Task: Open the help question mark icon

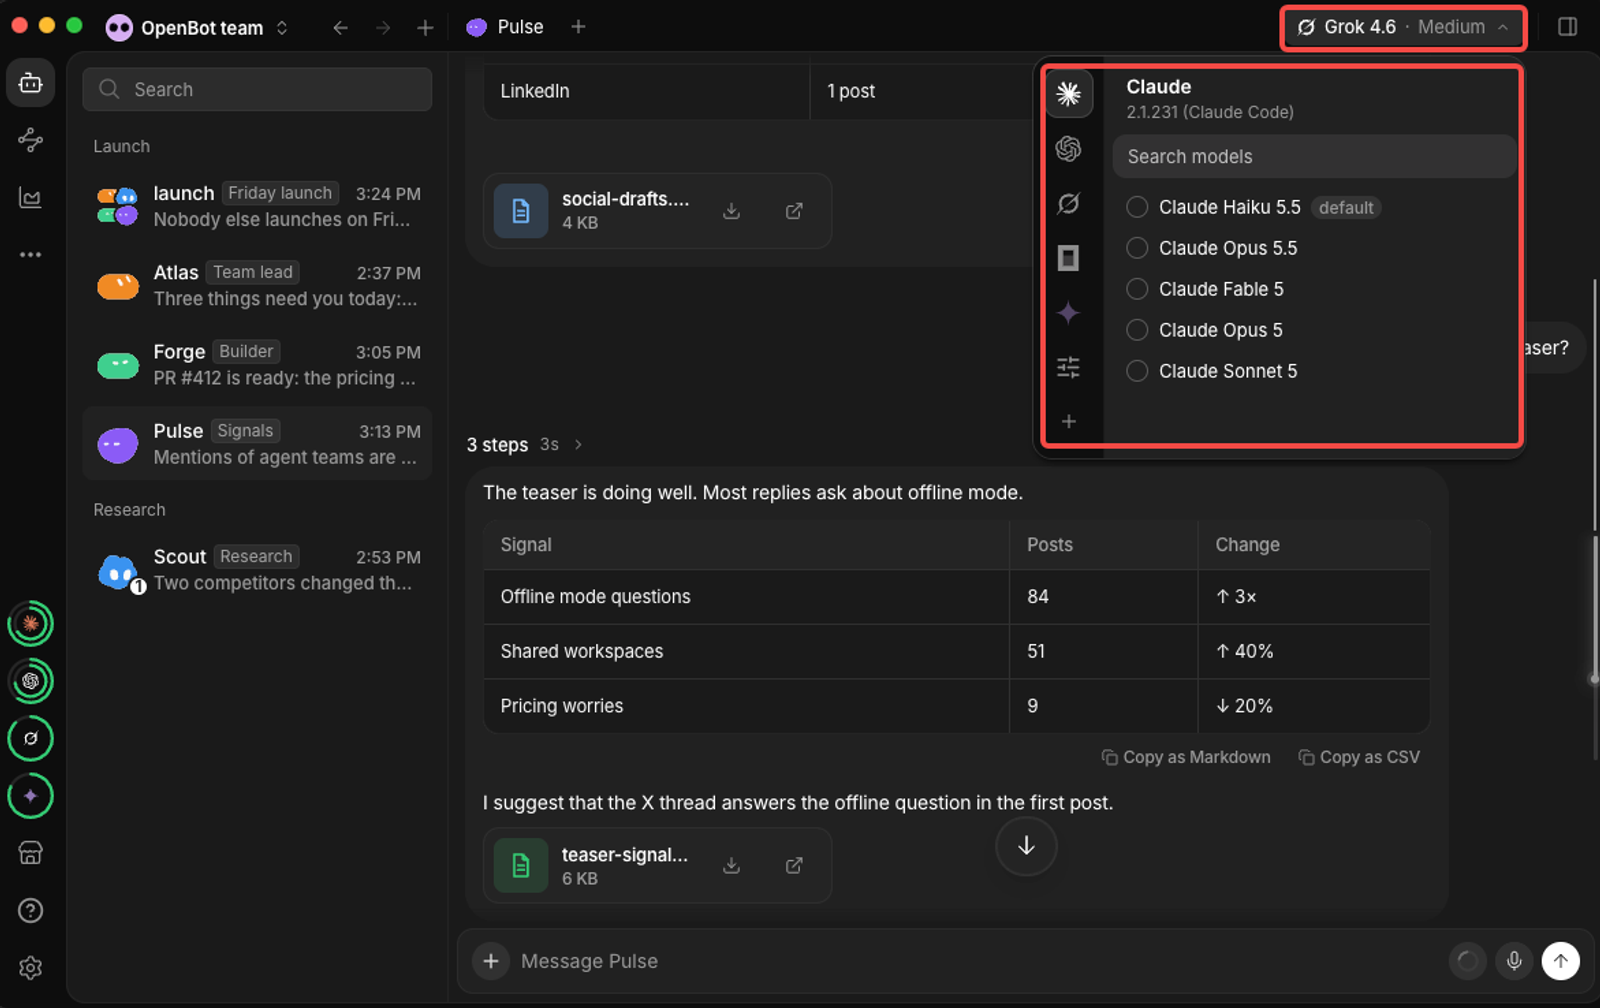Action: click(x=31, y=911)
